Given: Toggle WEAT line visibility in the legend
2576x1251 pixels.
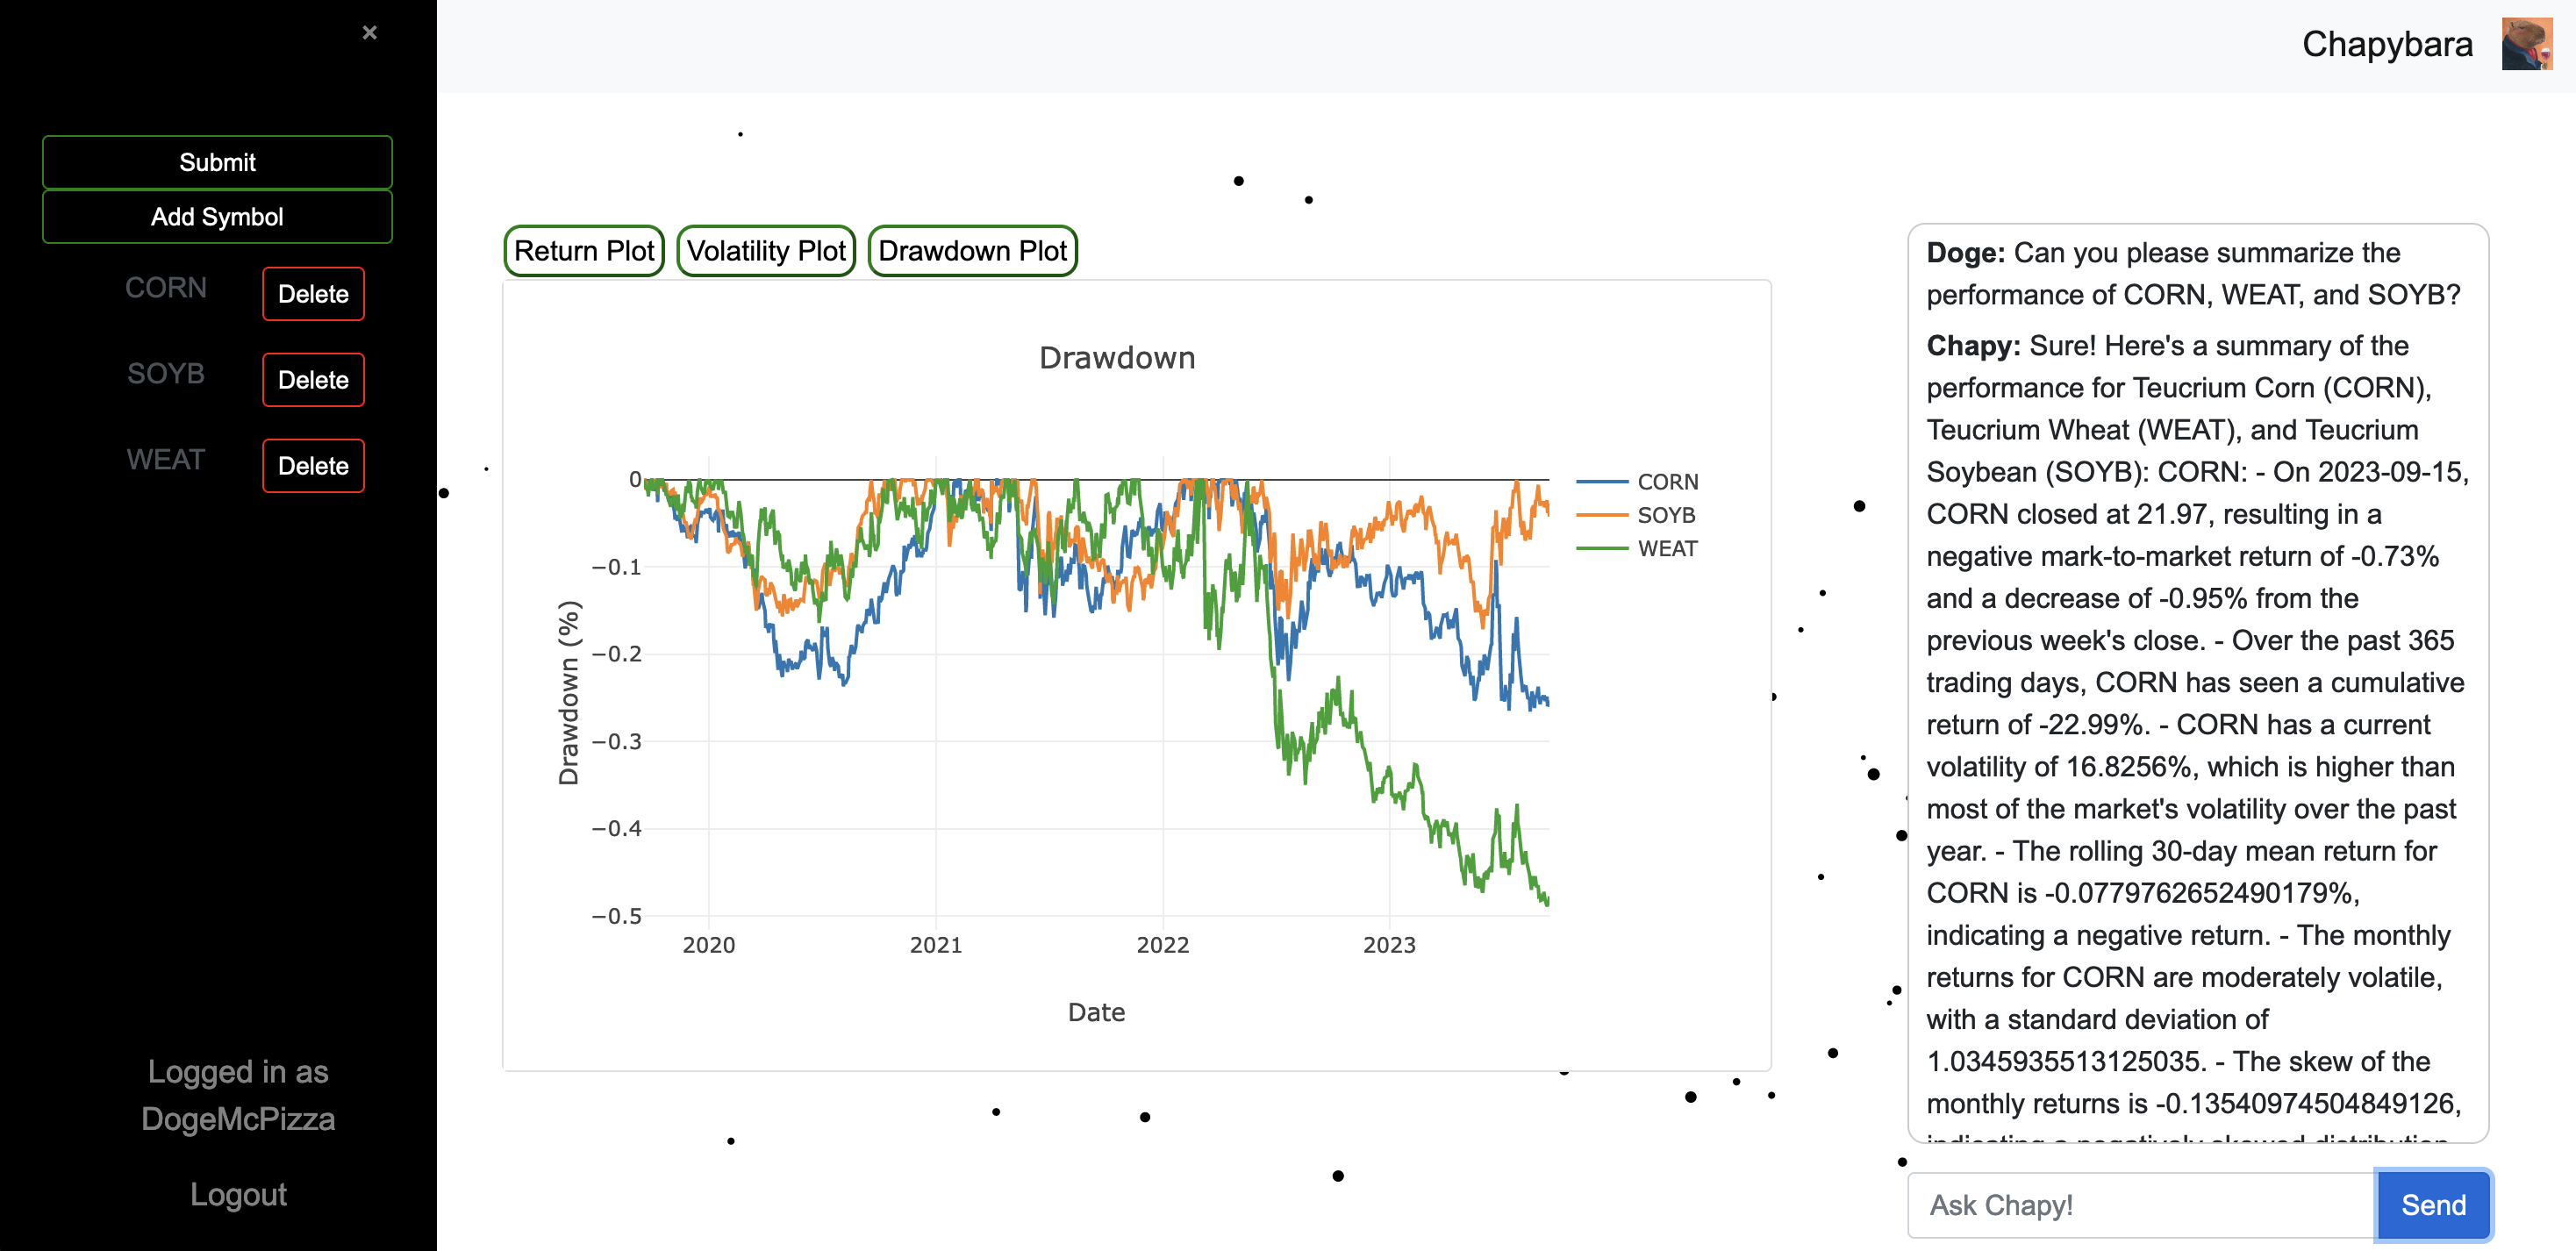Looking at the screenshot, I should [1666, 549].
